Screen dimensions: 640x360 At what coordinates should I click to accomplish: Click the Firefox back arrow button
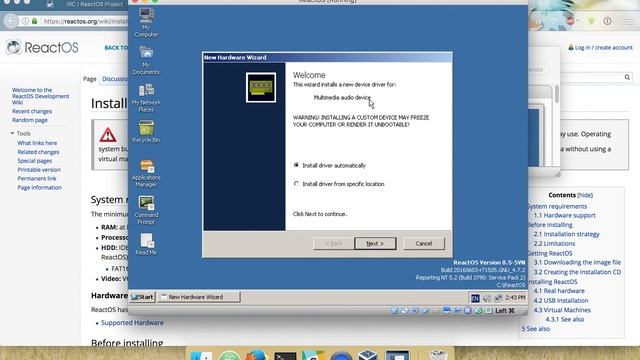click(11, 21)
